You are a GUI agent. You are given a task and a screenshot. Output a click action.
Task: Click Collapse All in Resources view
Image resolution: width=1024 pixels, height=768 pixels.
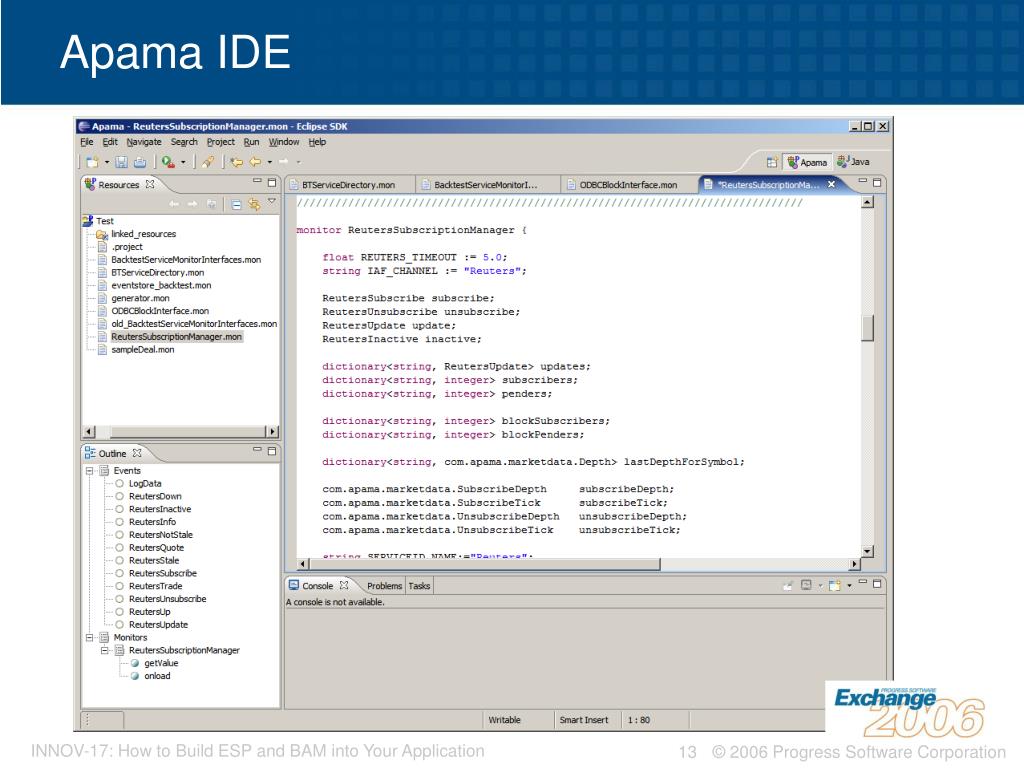pos(236,204)
